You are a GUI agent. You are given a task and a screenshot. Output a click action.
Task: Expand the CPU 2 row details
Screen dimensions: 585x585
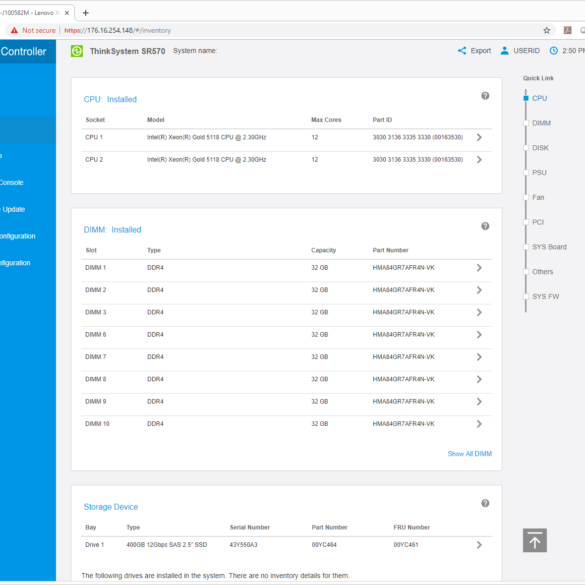point(479,160)
